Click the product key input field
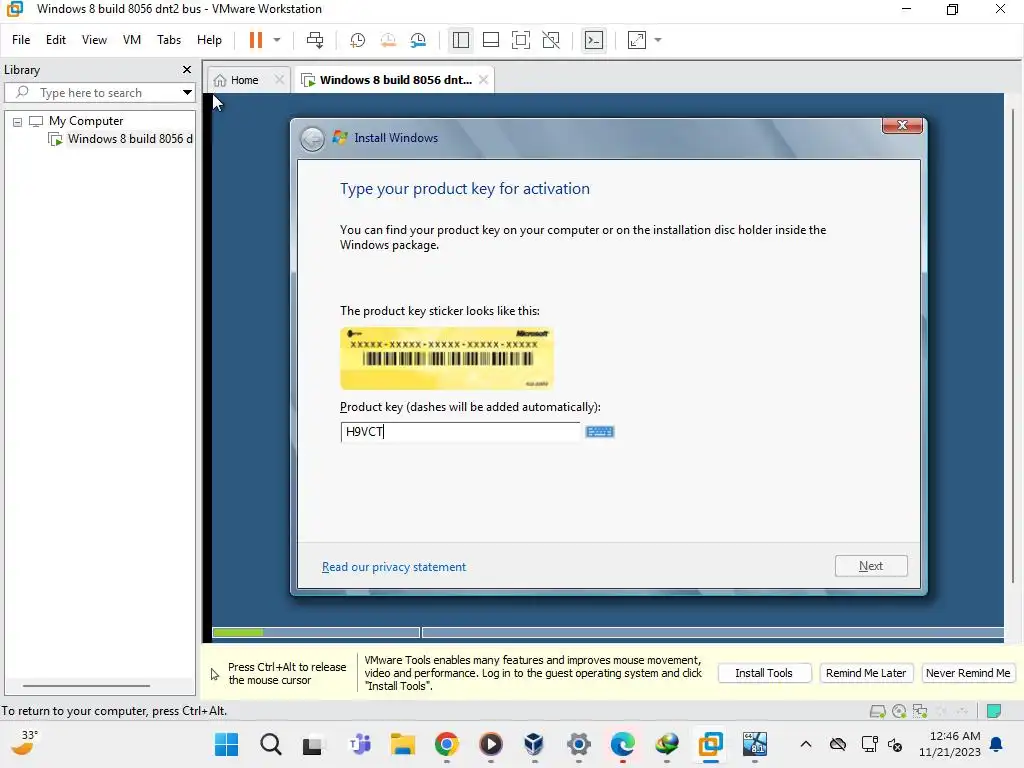 460,432
